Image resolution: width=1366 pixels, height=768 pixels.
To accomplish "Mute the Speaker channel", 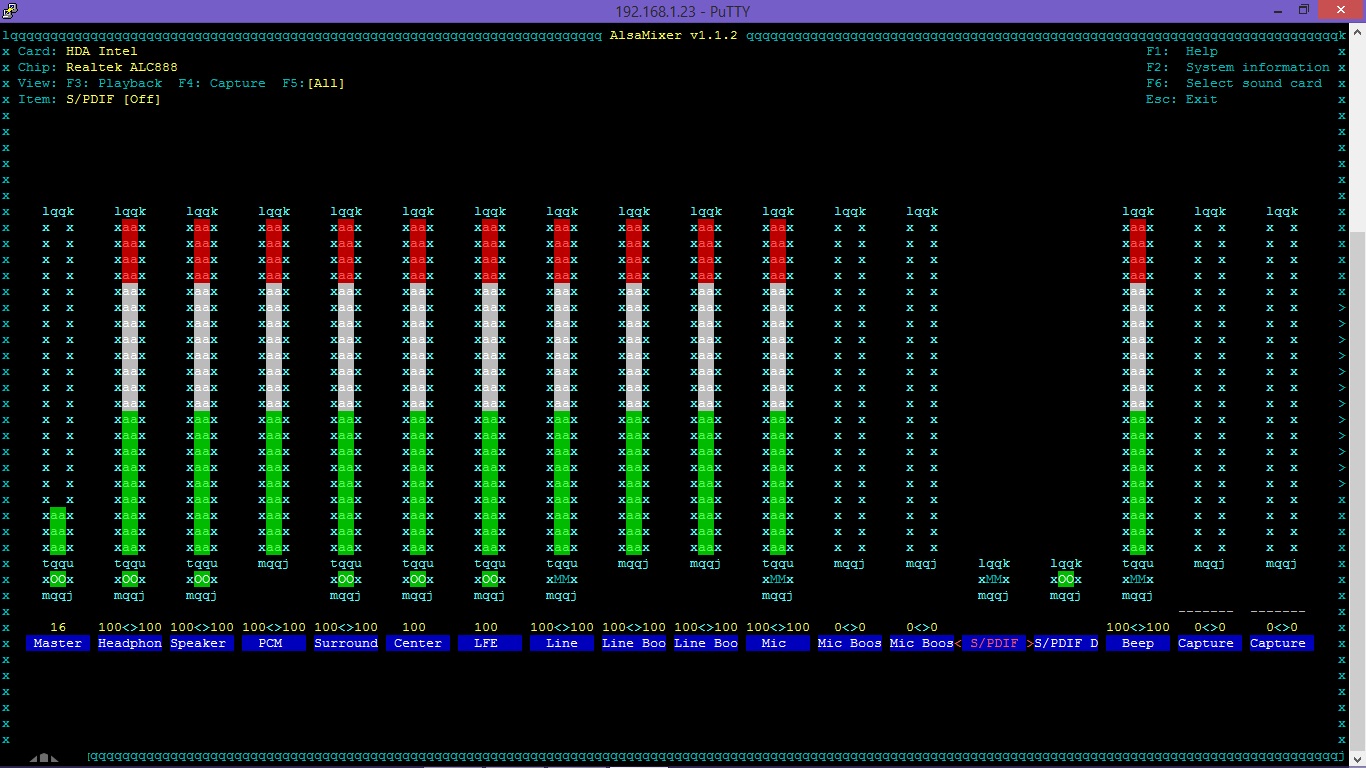I will tap(202, 579).
